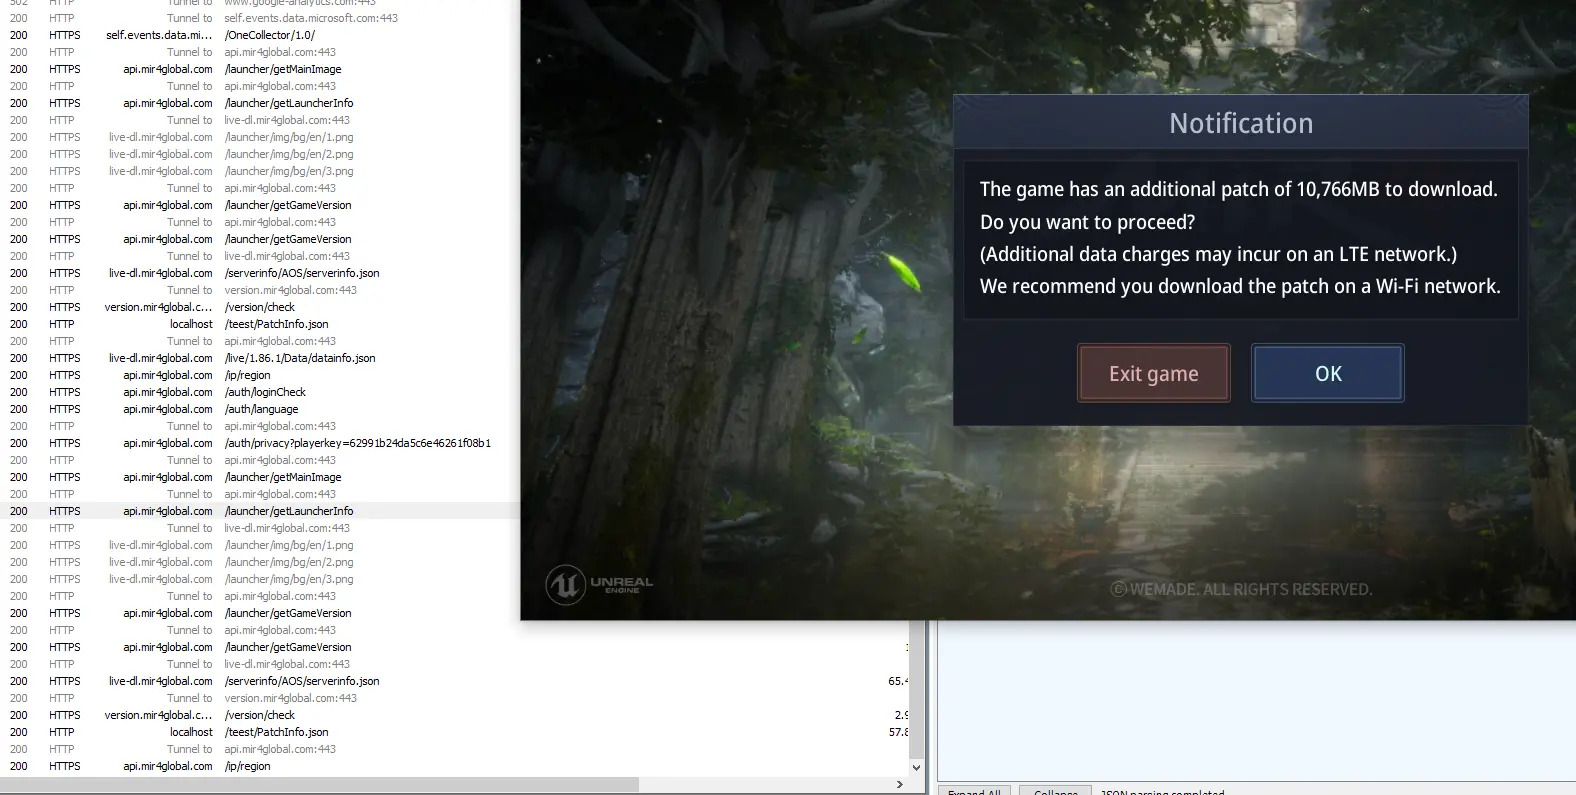The width and height of the screenshot is (1576, 795).
Task: Click the Notification dialog title
Action: click(x=1241, y=123)
